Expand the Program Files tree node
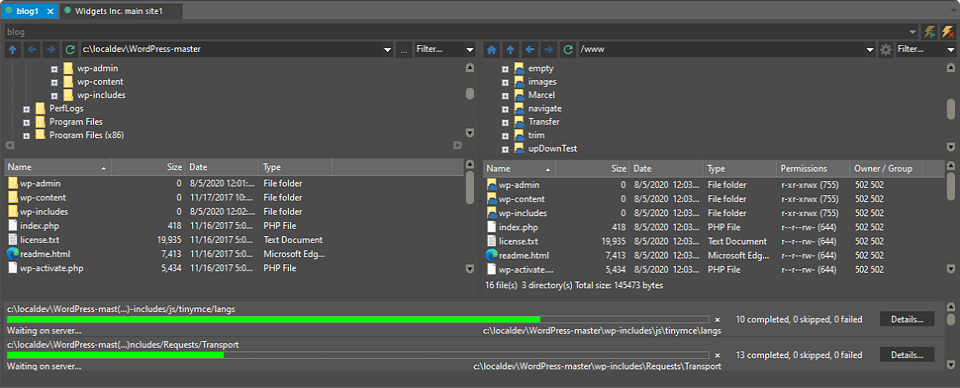This screenshot has width=960, height=388. pyautogui.click(x=26, y=122)
